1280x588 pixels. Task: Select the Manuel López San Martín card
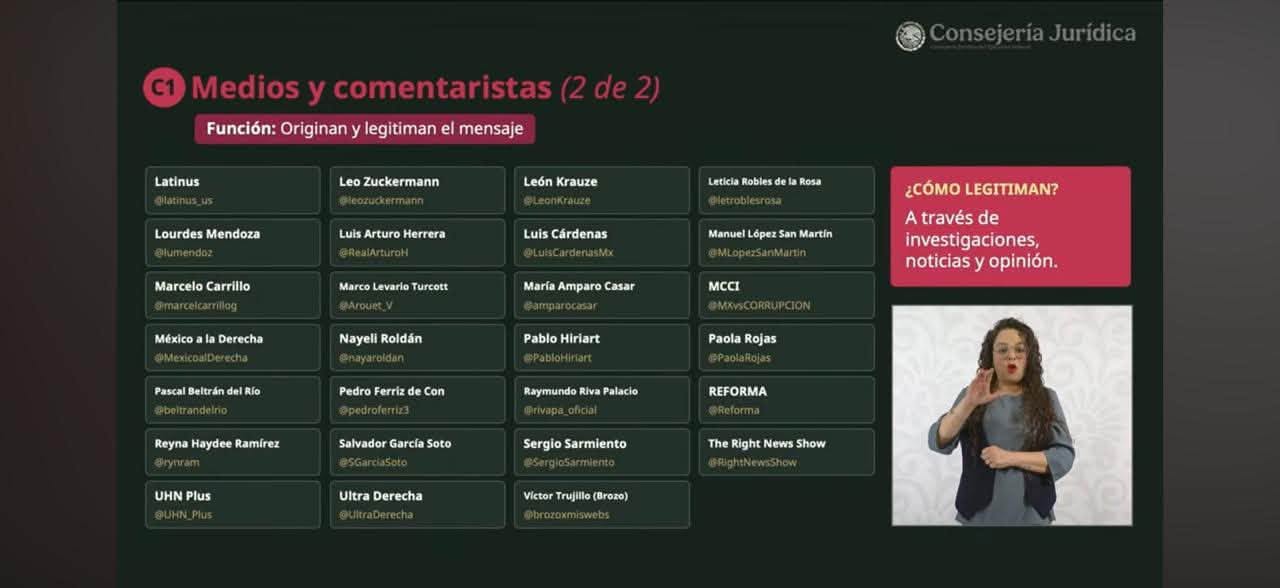tap(787, 243)
